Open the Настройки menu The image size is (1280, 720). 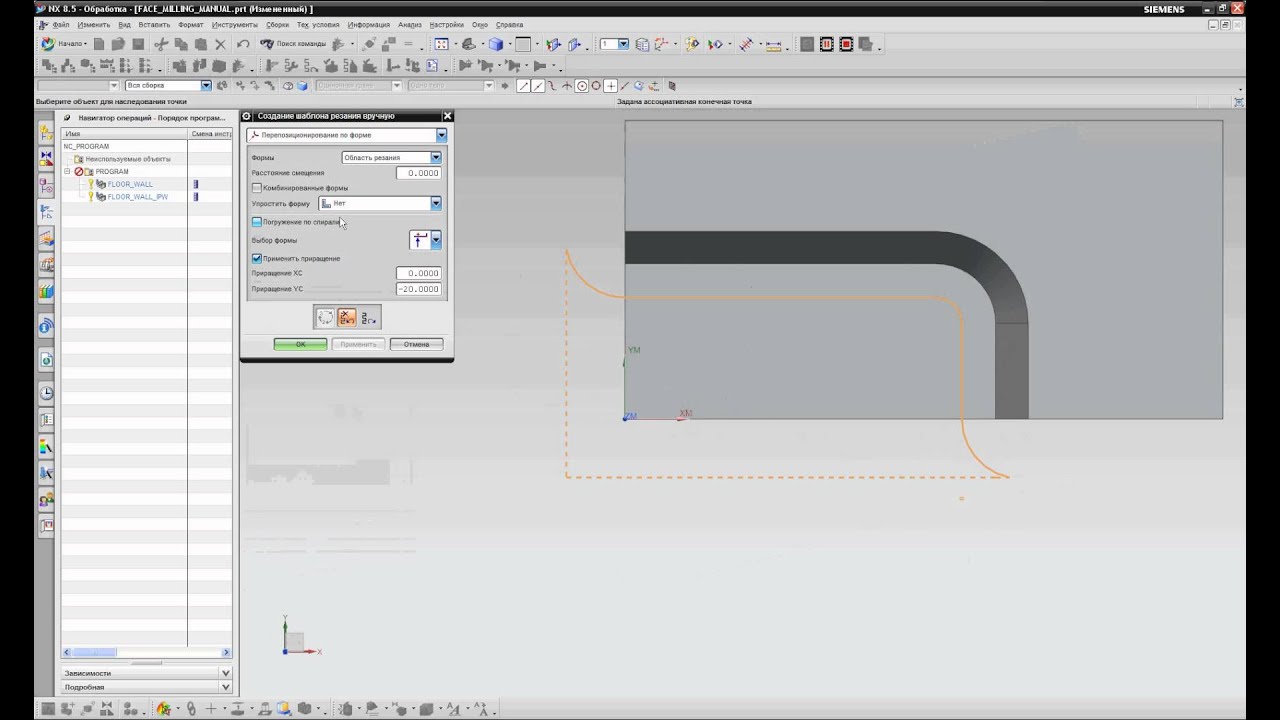(446, 24)
